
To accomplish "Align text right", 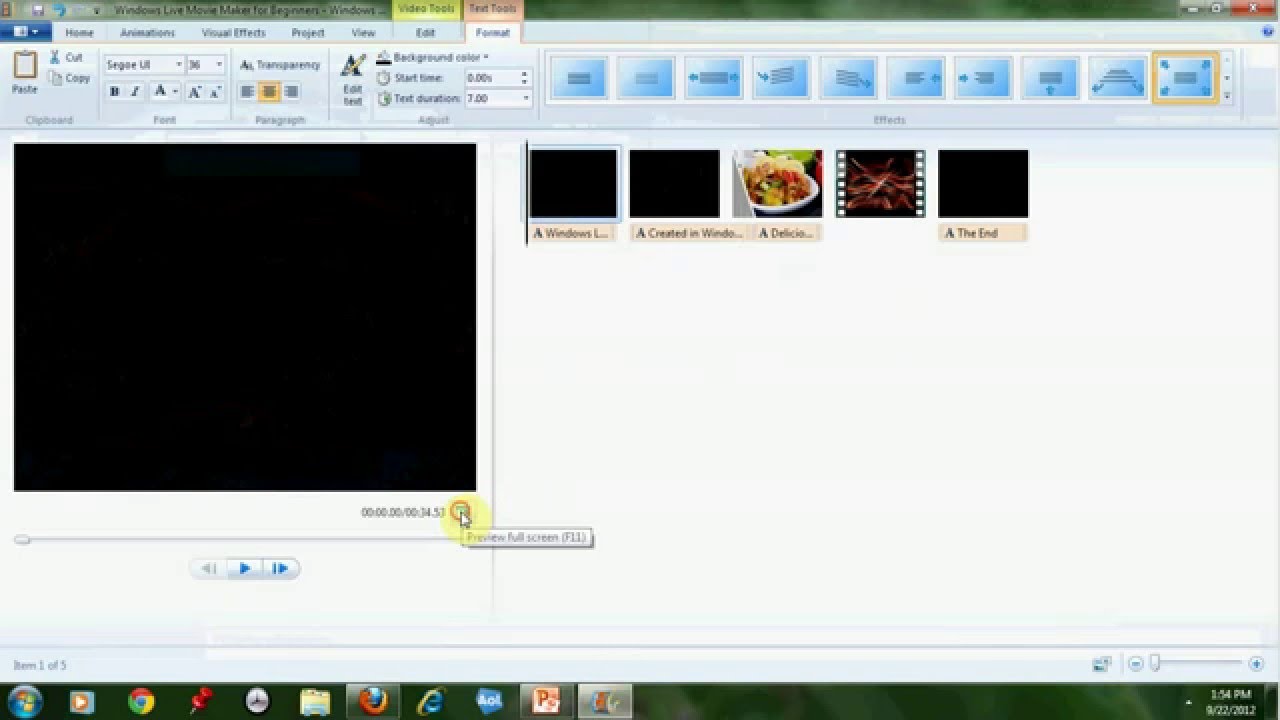I will coord(291,92).
